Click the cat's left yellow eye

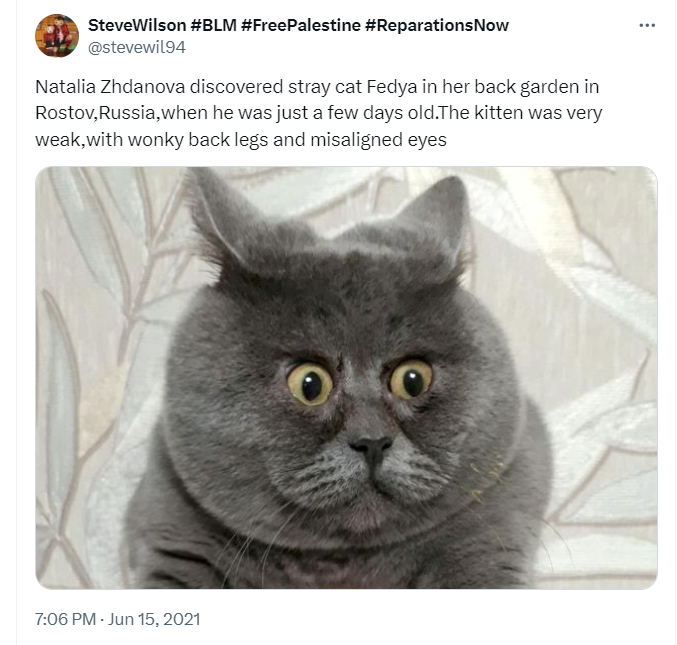[x=310, y=384]
